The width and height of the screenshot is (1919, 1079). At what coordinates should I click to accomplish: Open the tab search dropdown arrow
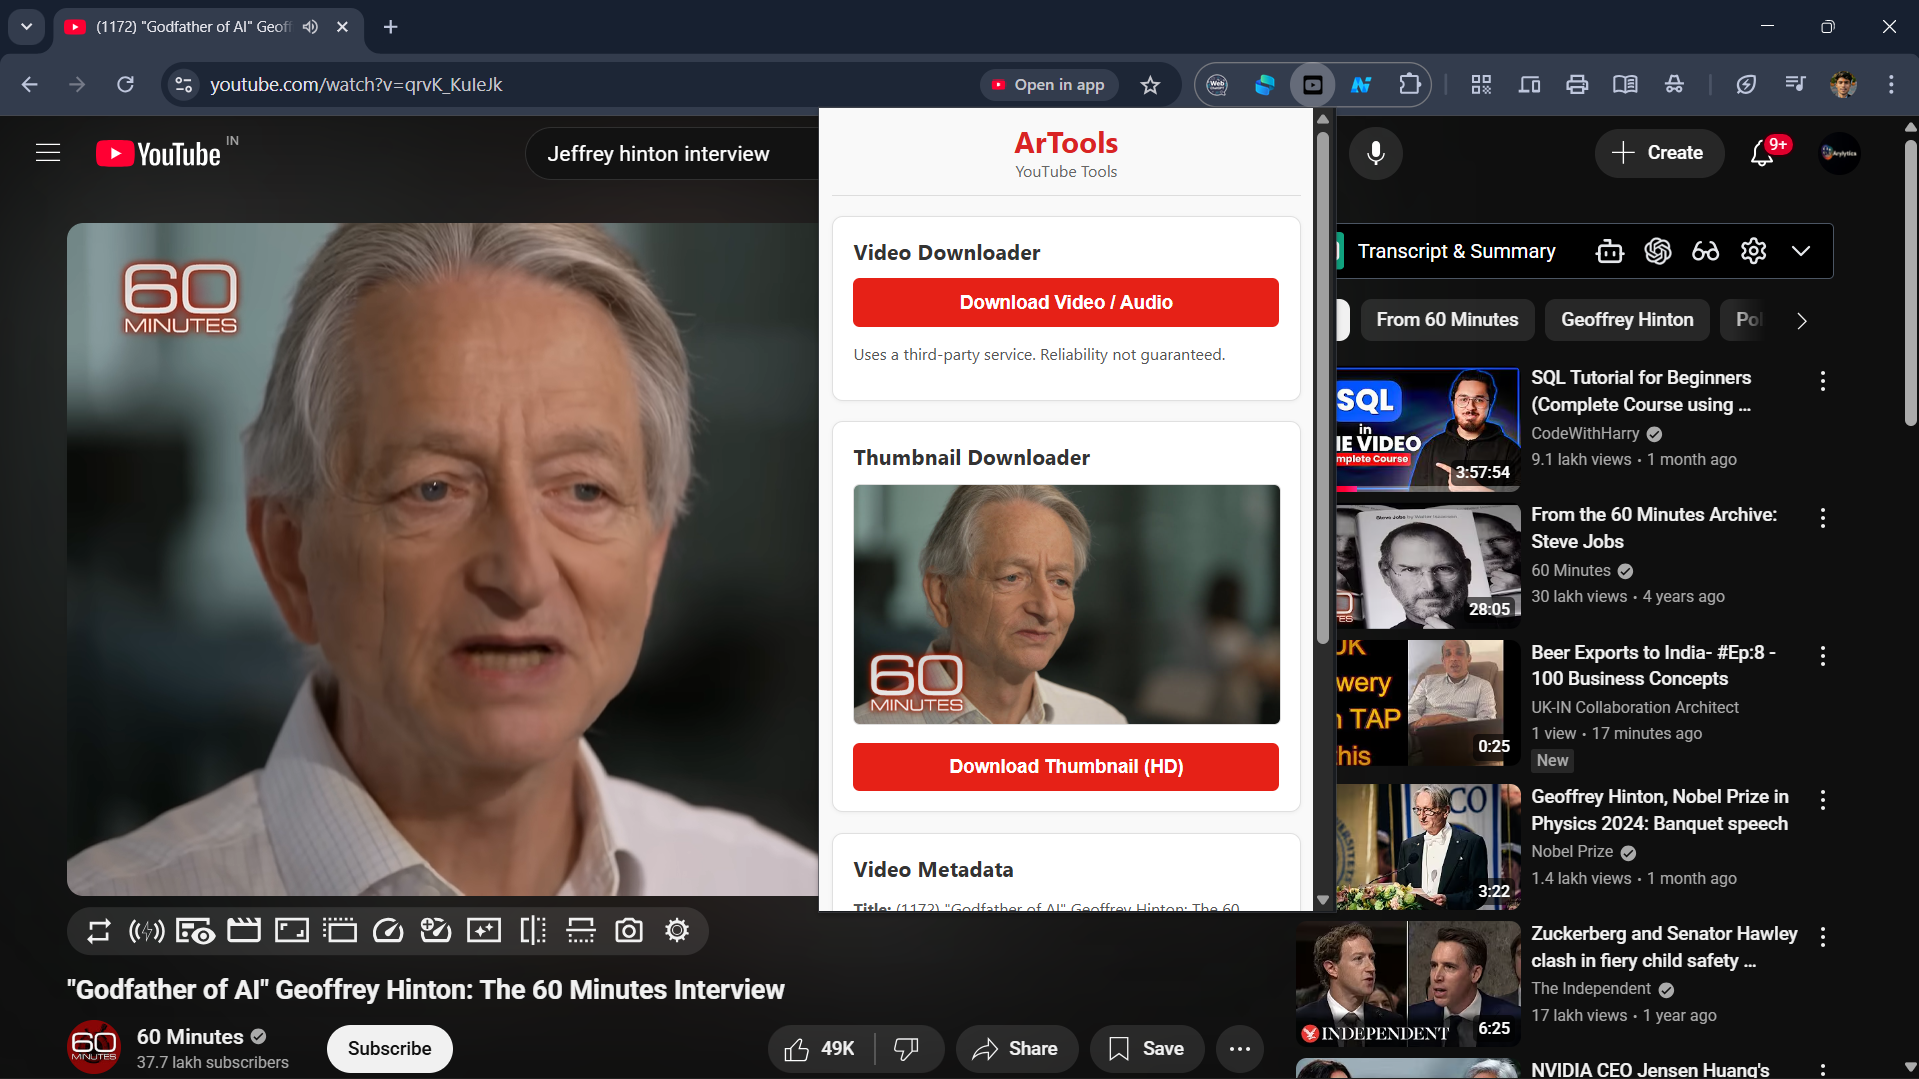coord(27,27)
